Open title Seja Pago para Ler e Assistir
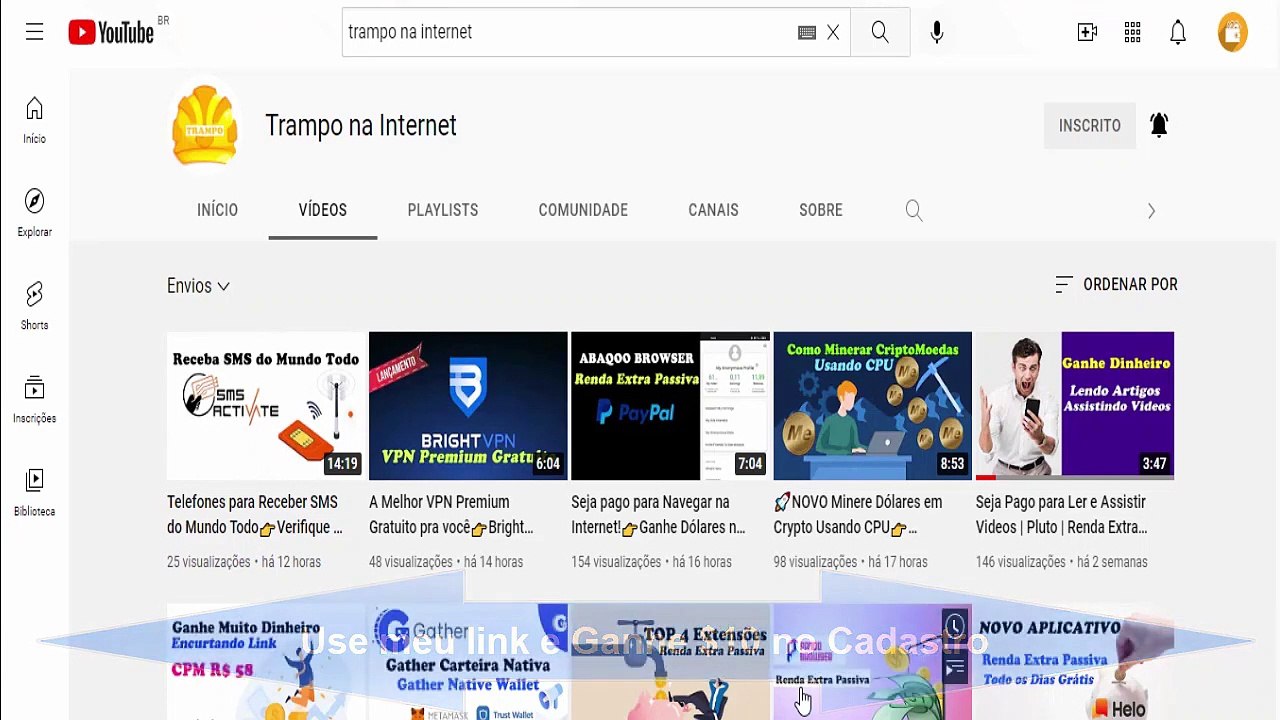Screen dimensions: 1280x720 (x=1062, y=515)
